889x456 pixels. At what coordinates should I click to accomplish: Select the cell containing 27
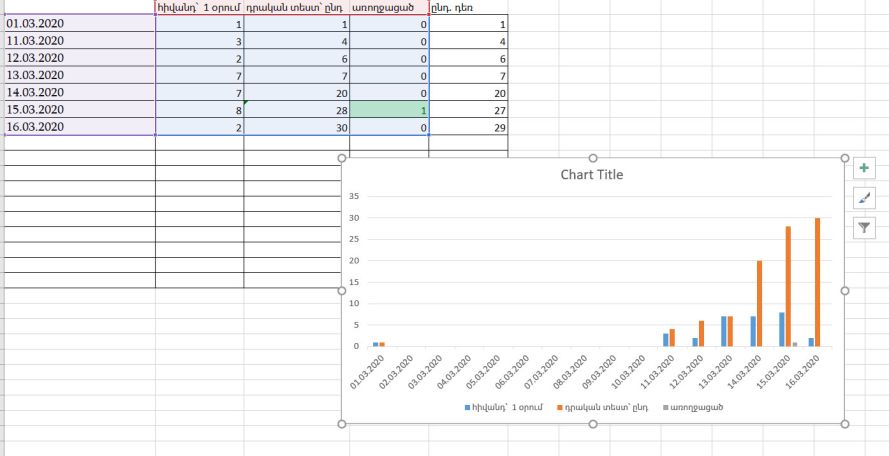coord(468,110)
